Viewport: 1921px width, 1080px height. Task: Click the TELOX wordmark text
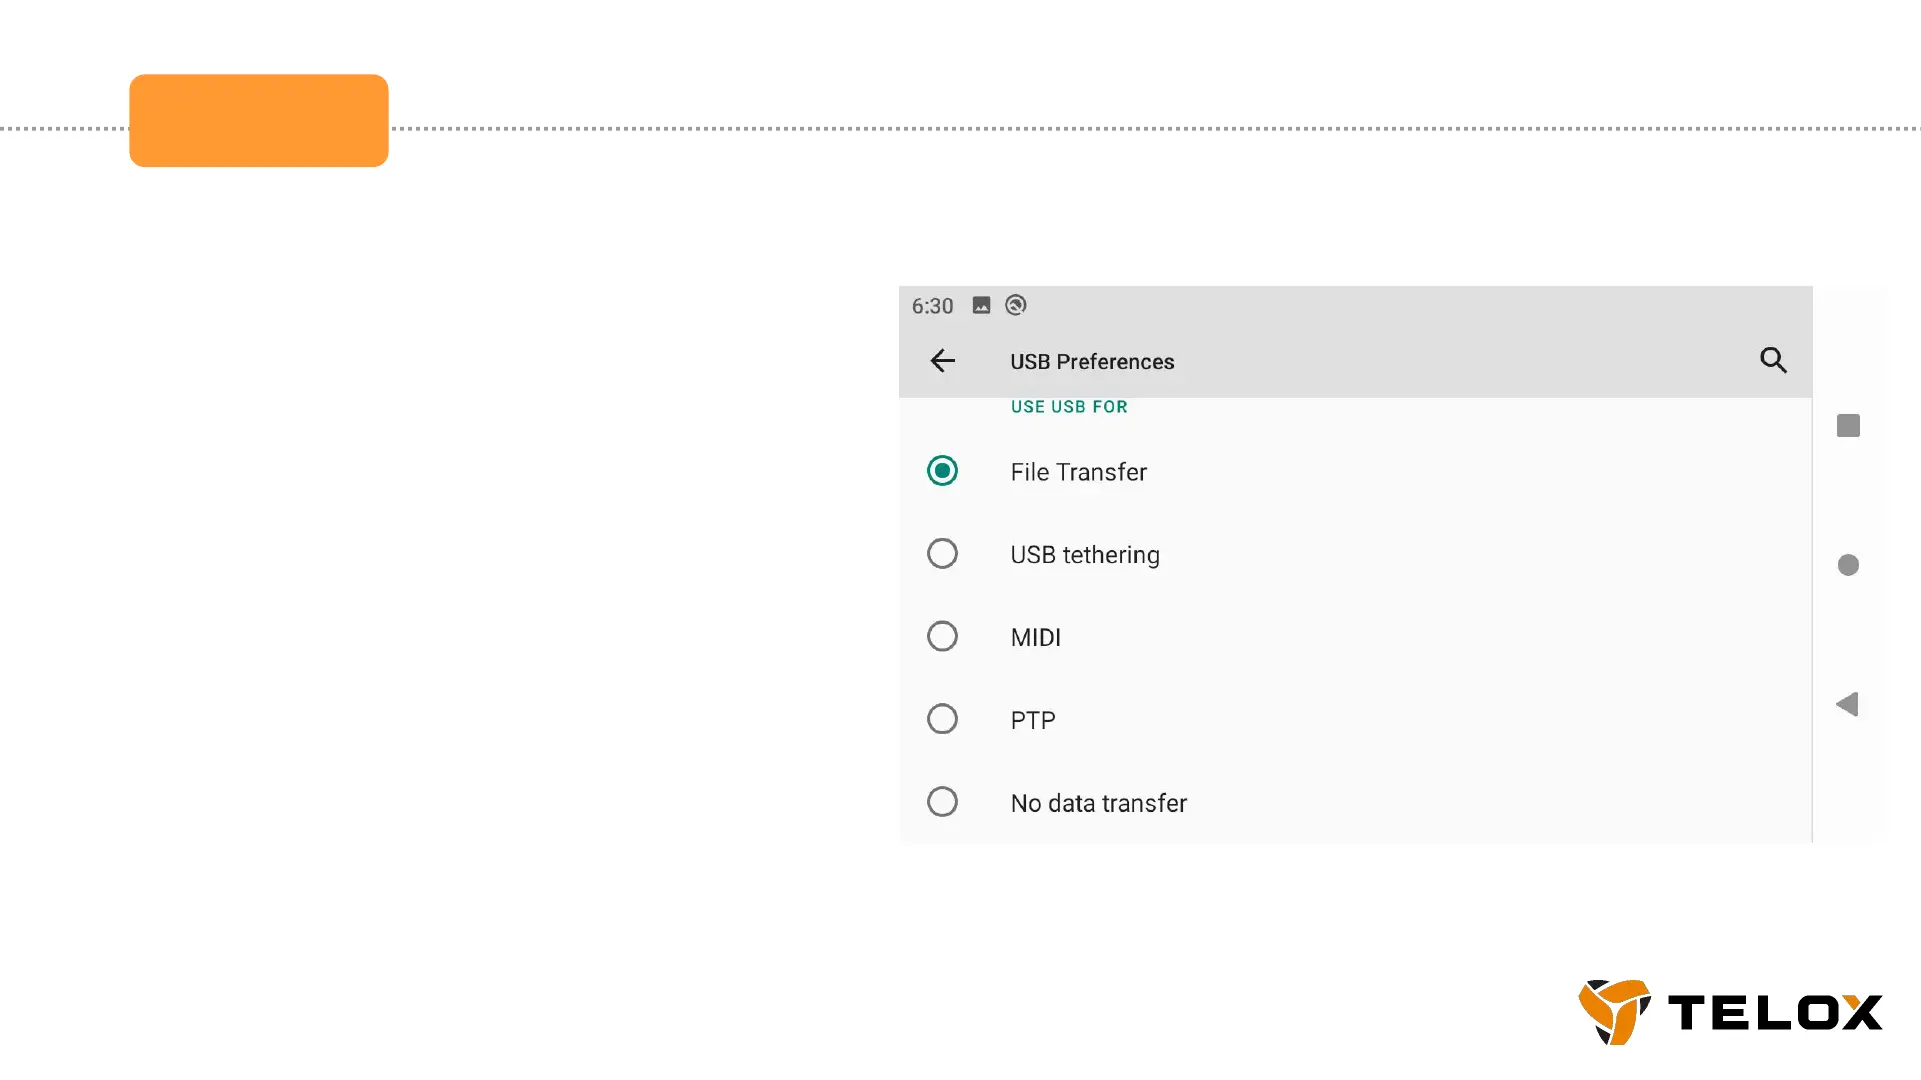(1775, 1013)
